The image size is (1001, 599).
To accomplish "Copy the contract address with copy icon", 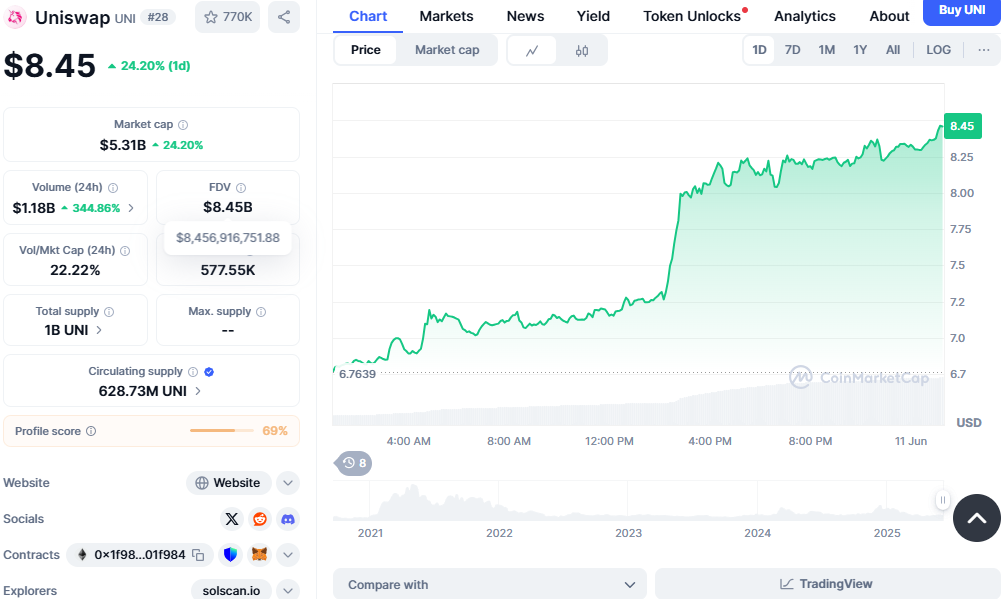I will point(199,555).
